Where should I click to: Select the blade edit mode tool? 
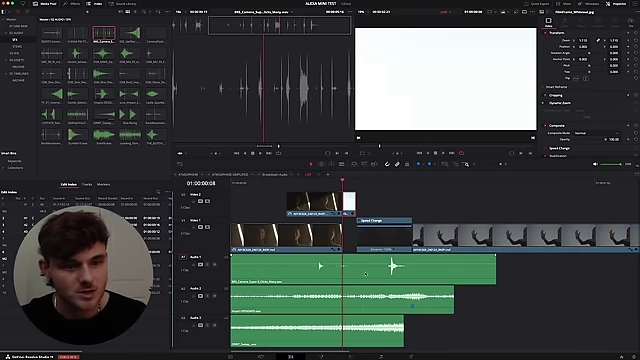click(x=341, y=164)
